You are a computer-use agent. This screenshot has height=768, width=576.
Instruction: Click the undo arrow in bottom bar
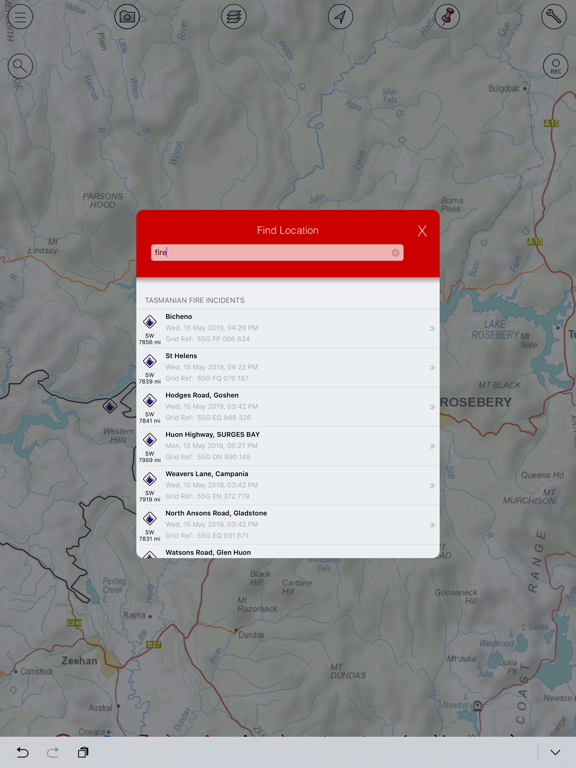point(23,752)
